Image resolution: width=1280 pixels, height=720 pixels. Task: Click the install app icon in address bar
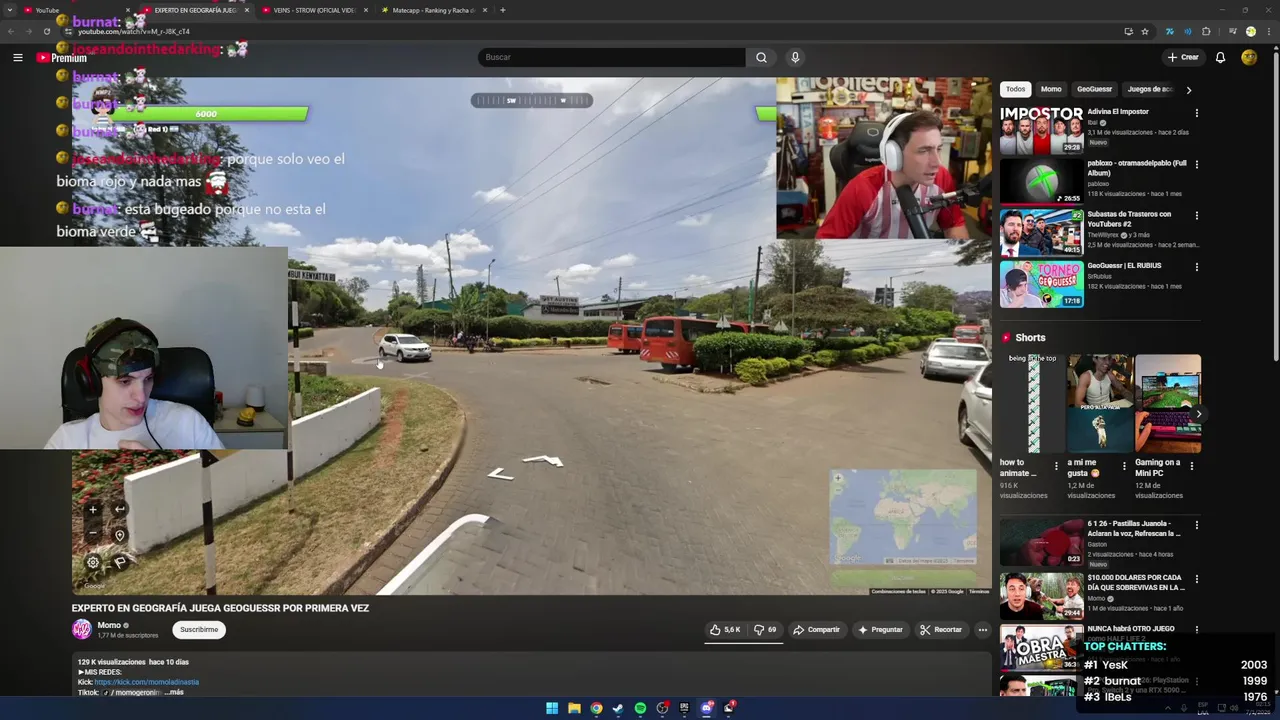tap(1128, 31)
